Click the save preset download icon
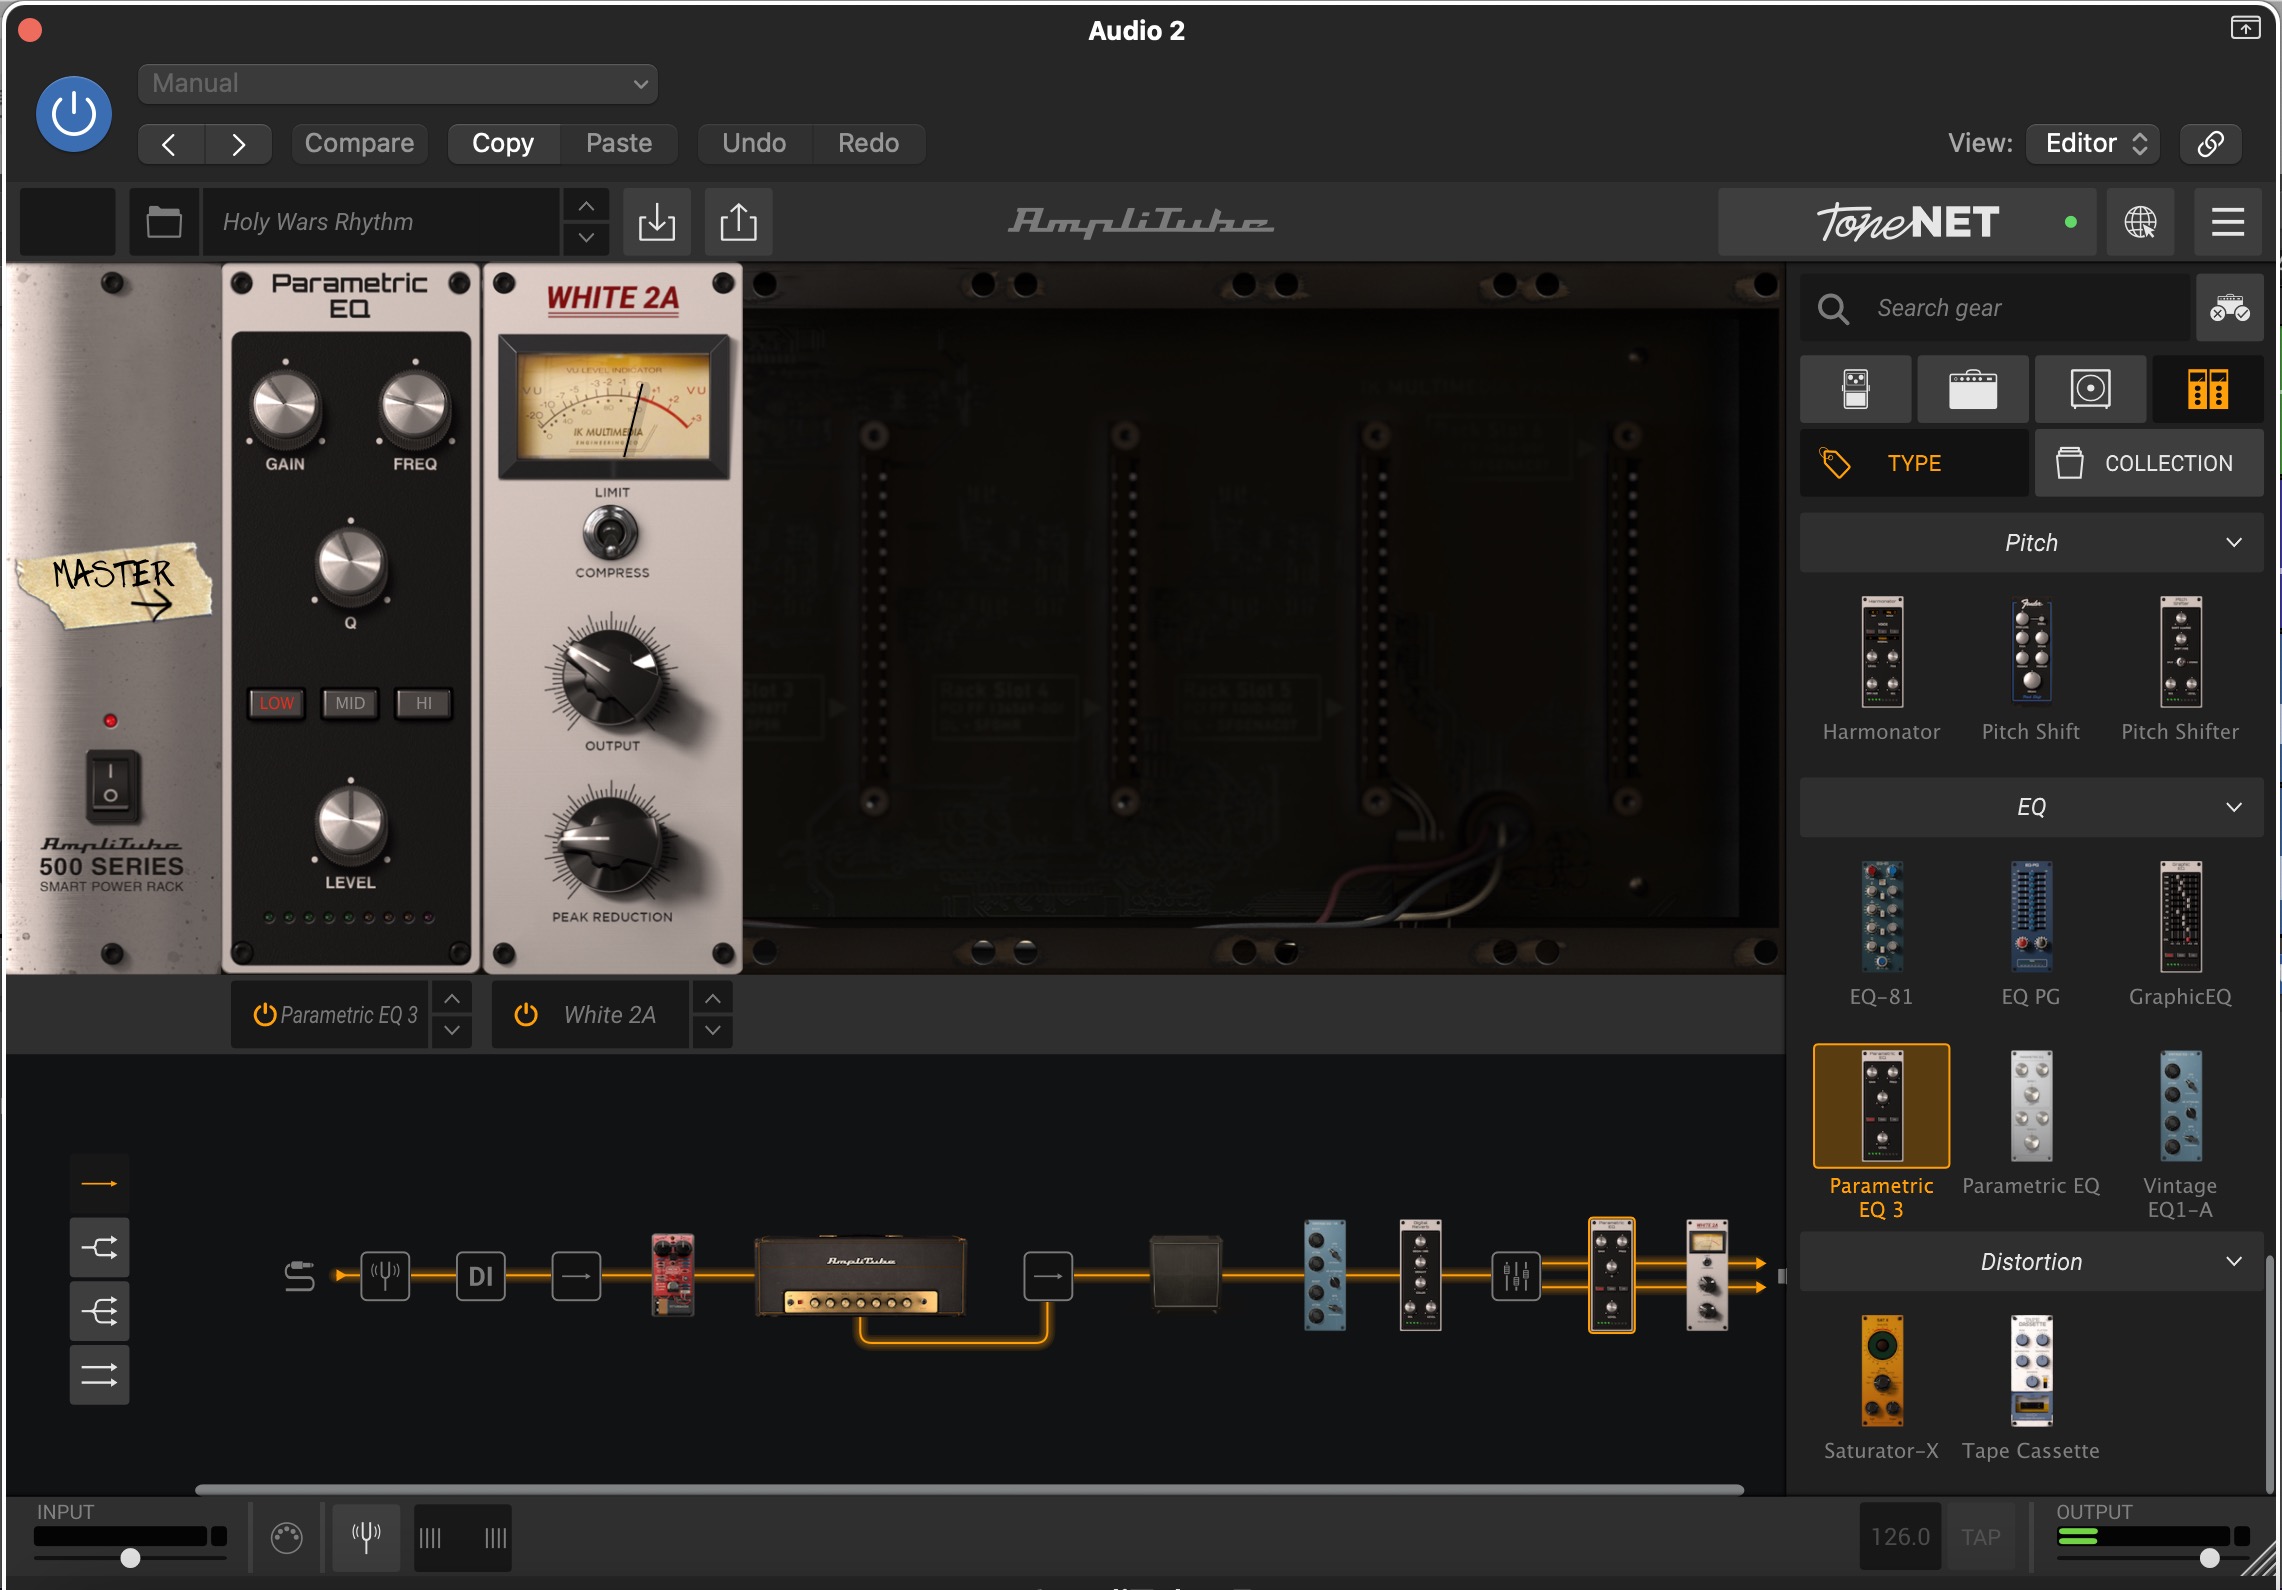The height and width of the screenshot is (1590, 2282). pos(657,222)
